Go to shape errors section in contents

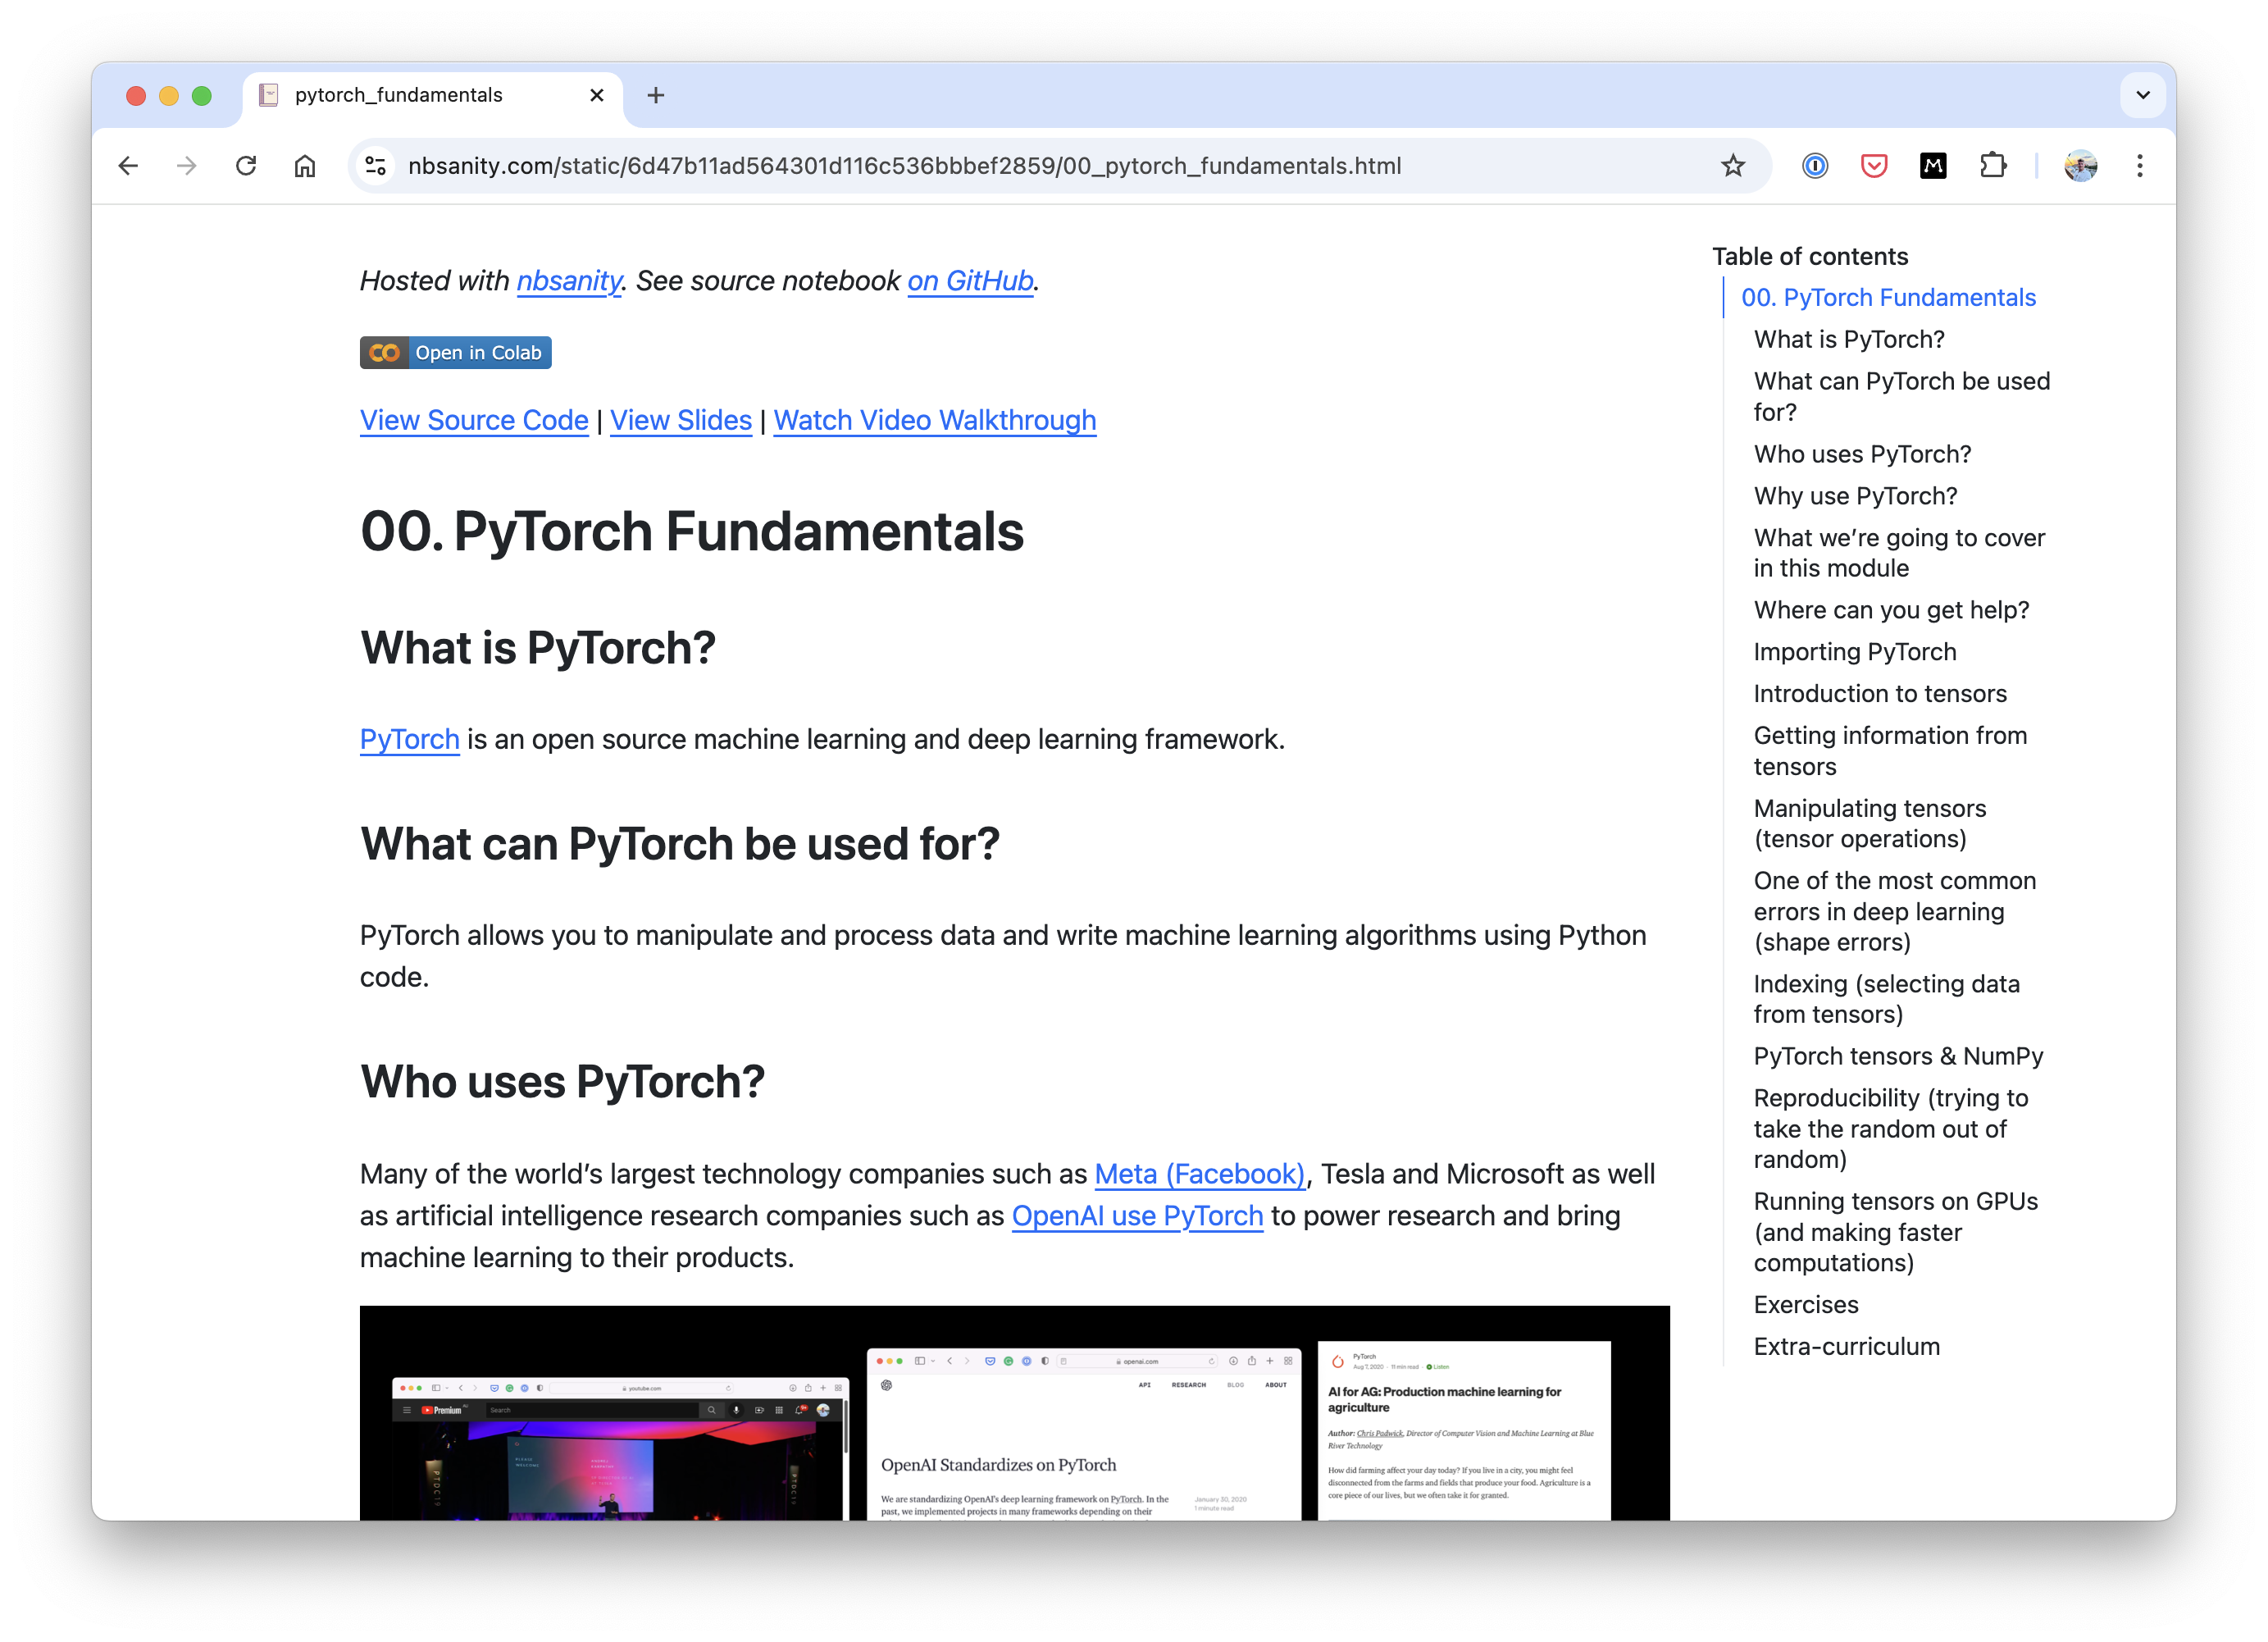[1894, 912]
